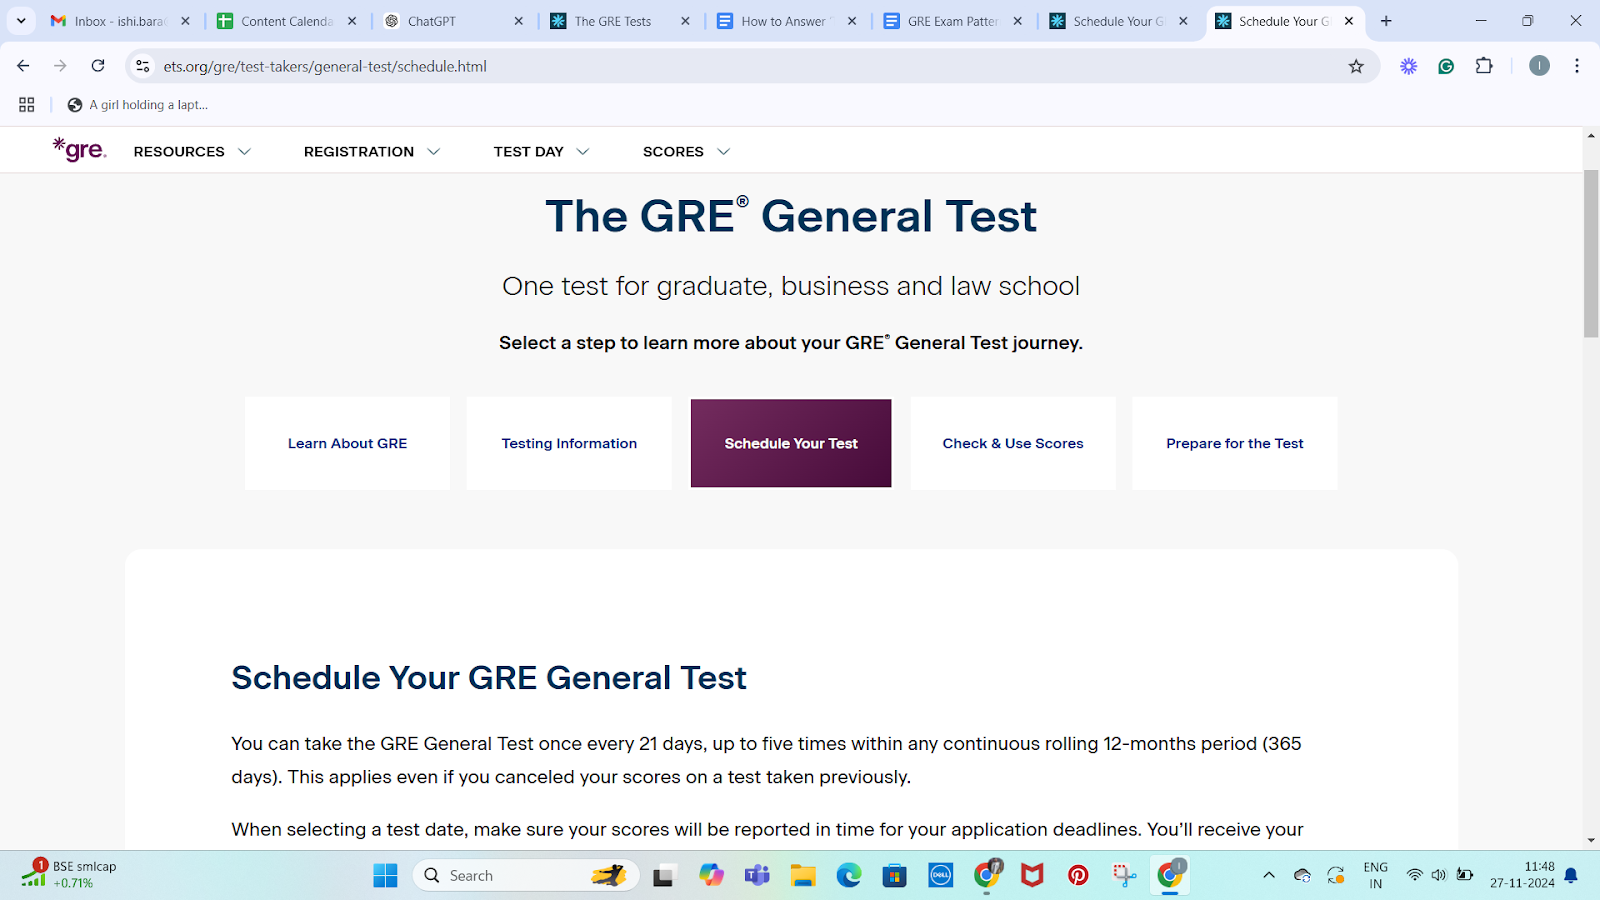
Task: Open the Grammarly extension icon
Action: (x=1446, y=66)
